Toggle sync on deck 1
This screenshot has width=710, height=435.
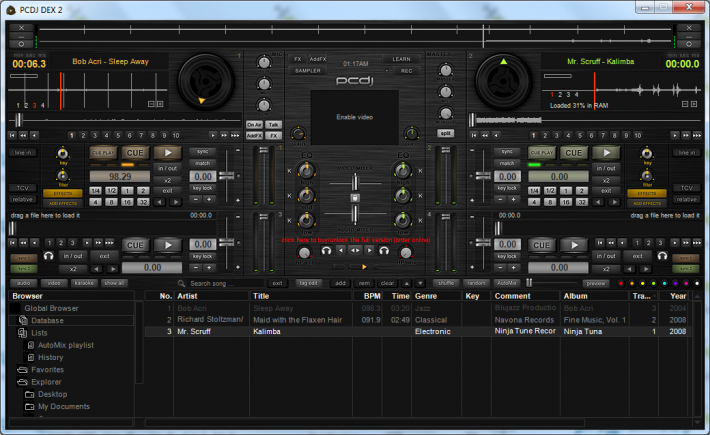pyautogui.click(x=202, y=152)
